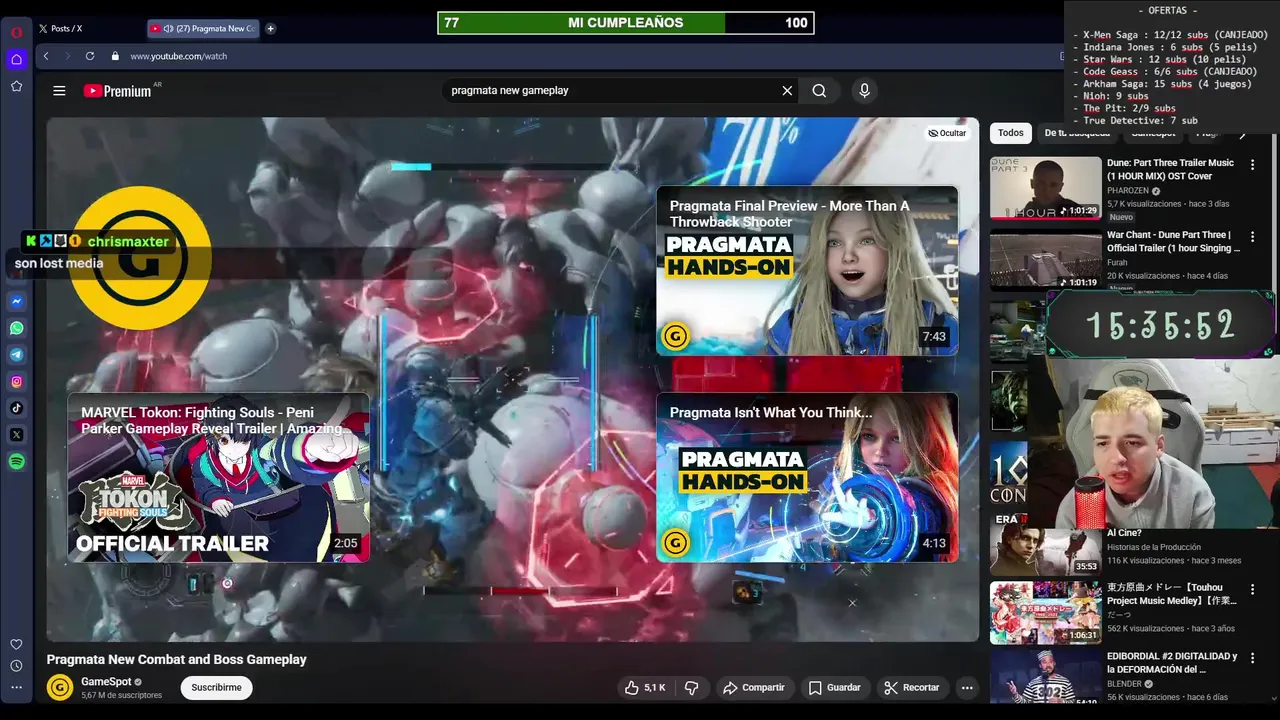
Task: Open War Chant Dune Part Three thumbnail
Action: coord(1045,259)
